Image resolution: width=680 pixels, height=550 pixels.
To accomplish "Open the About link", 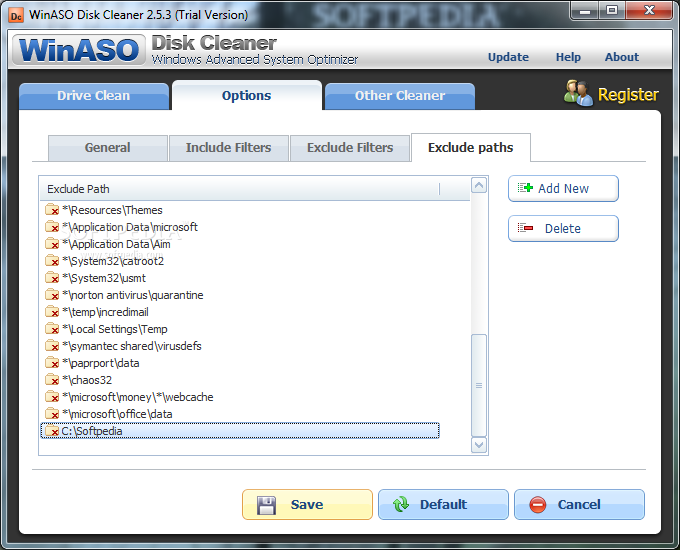I will [622, 57].
